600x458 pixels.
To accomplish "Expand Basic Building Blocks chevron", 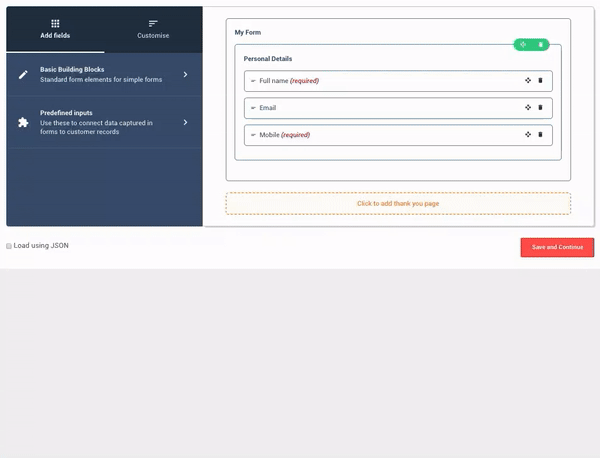I will (x=185, y=75).
